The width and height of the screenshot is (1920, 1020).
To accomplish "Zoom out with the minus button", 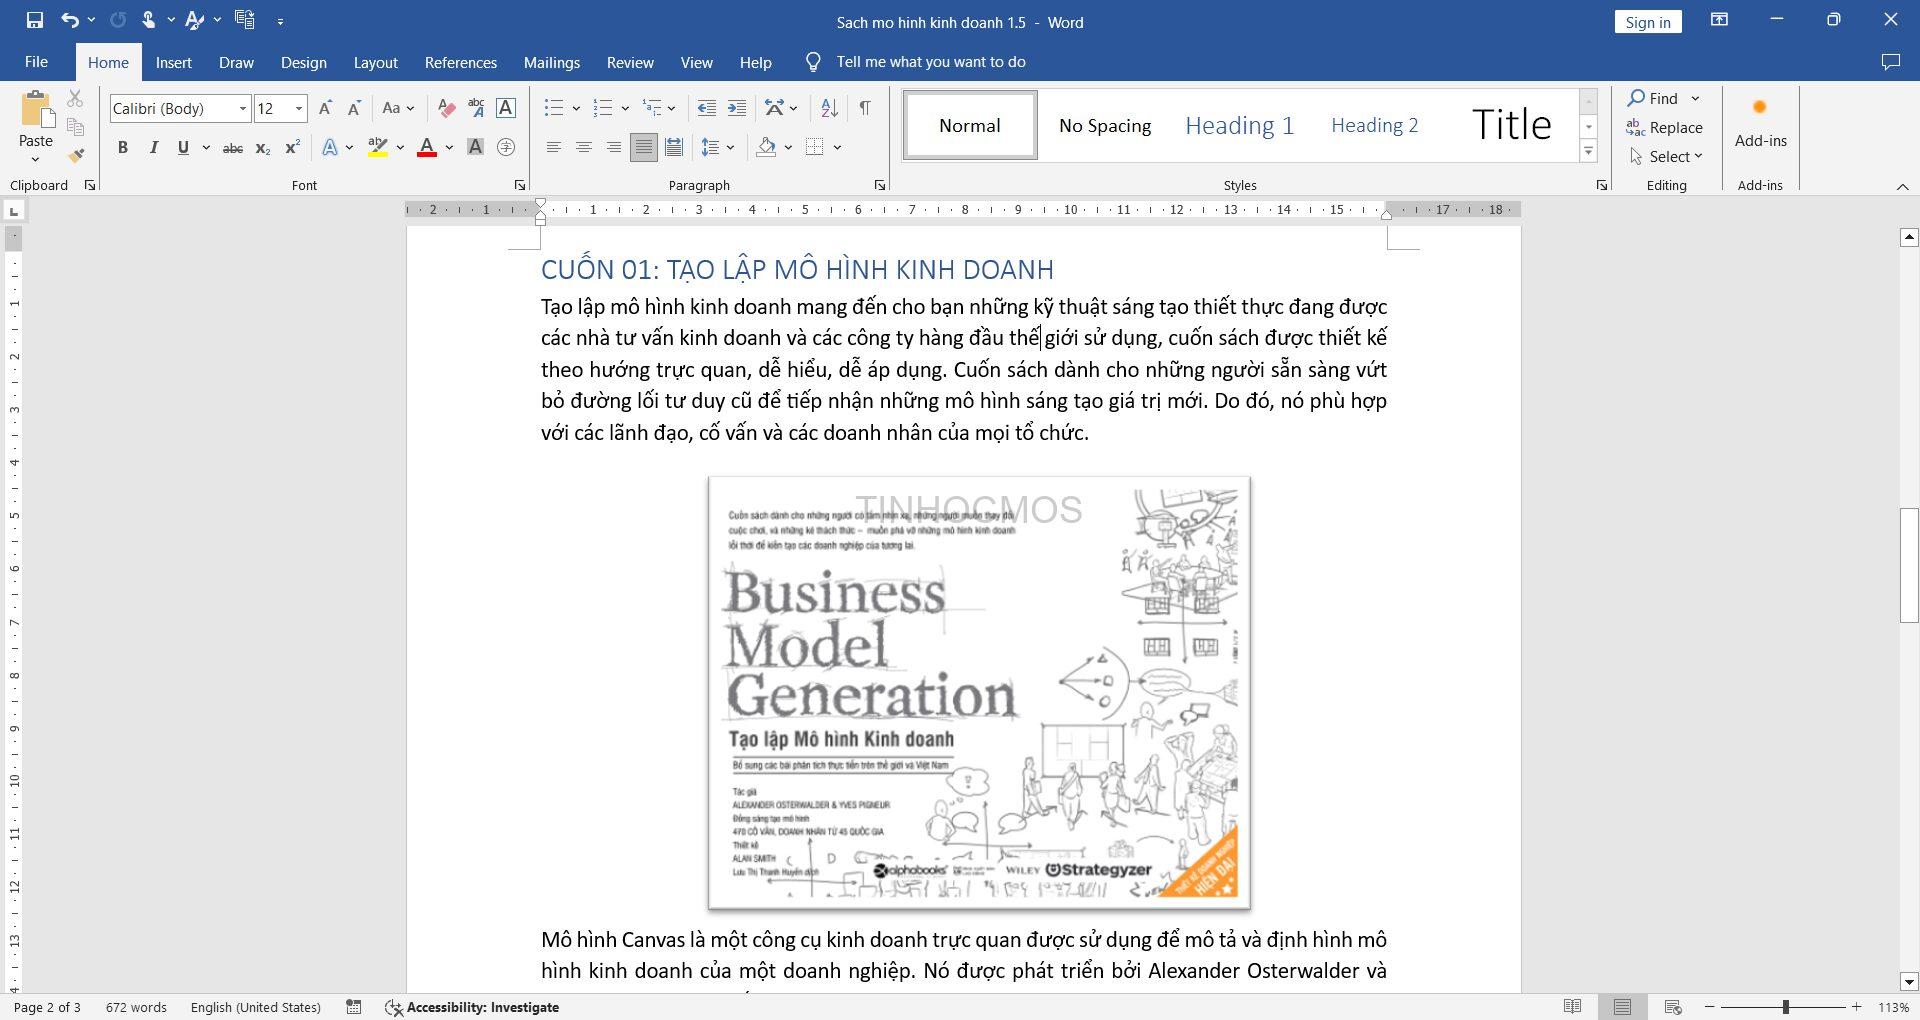I will click(1710, 1007).
